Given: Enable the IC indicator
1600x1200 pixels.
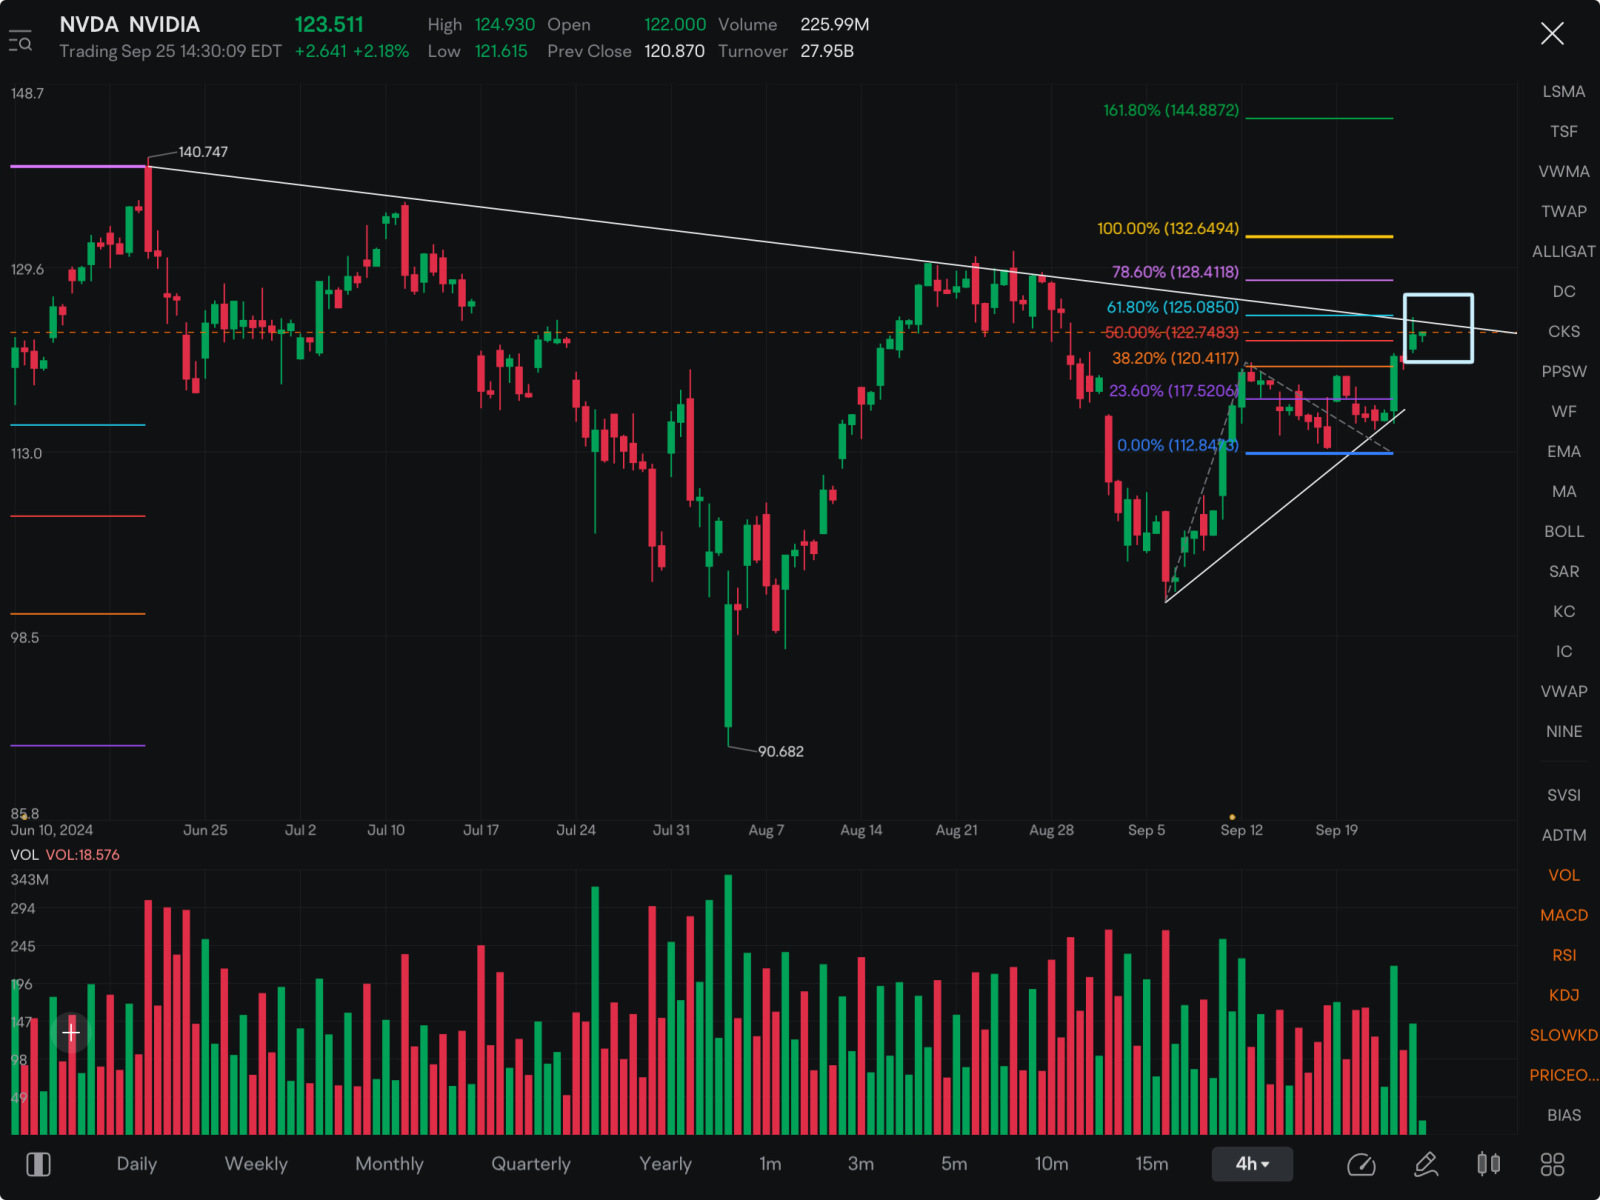Looking at the screenshot, I should click(1564, 652).
